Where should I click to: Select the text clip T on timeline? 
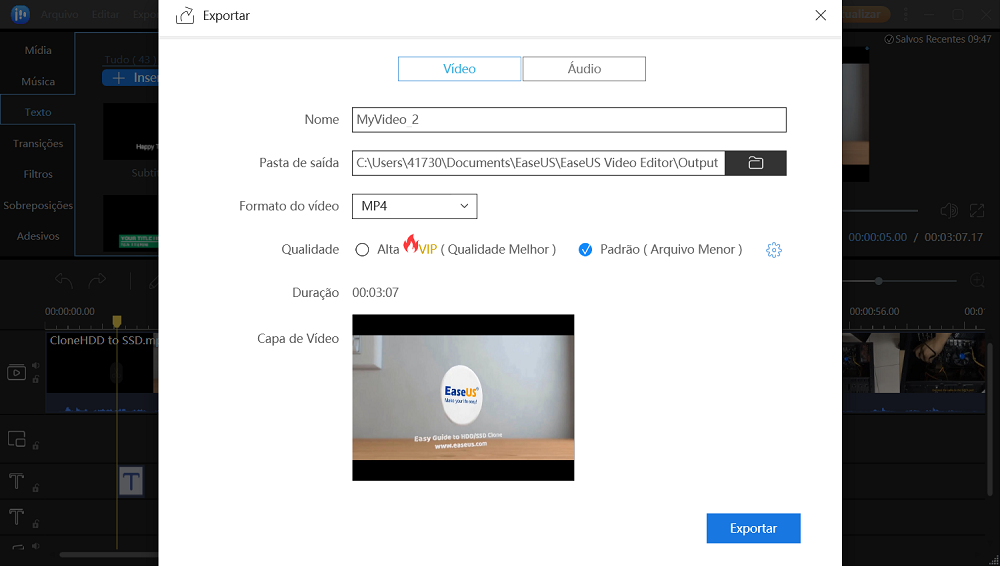coord(131,481)
